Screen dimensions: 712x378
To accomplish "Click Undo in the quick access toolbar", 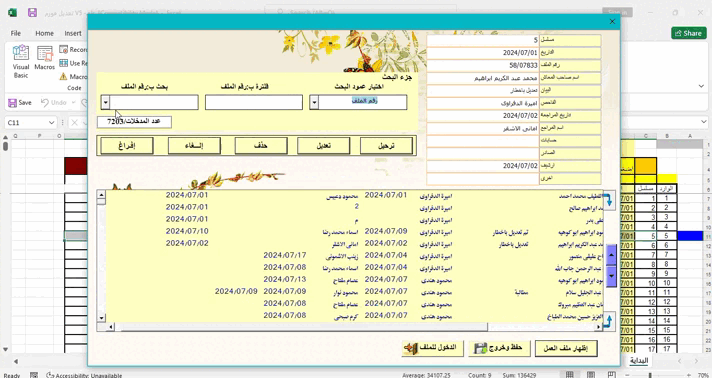I will [54, 103].
